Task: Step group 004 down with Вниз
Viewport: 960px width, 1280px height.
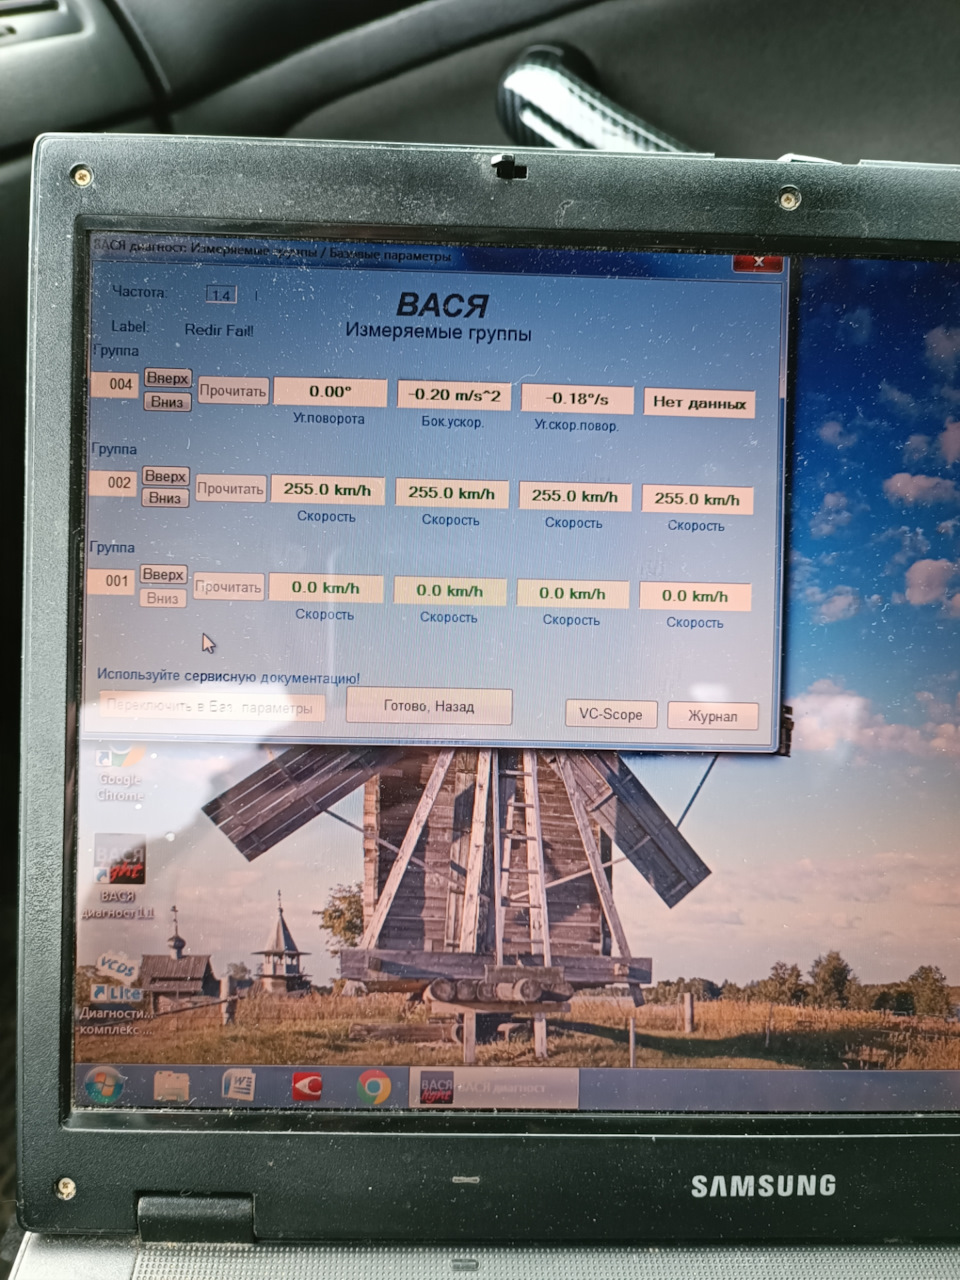Action: pos(167,401)
